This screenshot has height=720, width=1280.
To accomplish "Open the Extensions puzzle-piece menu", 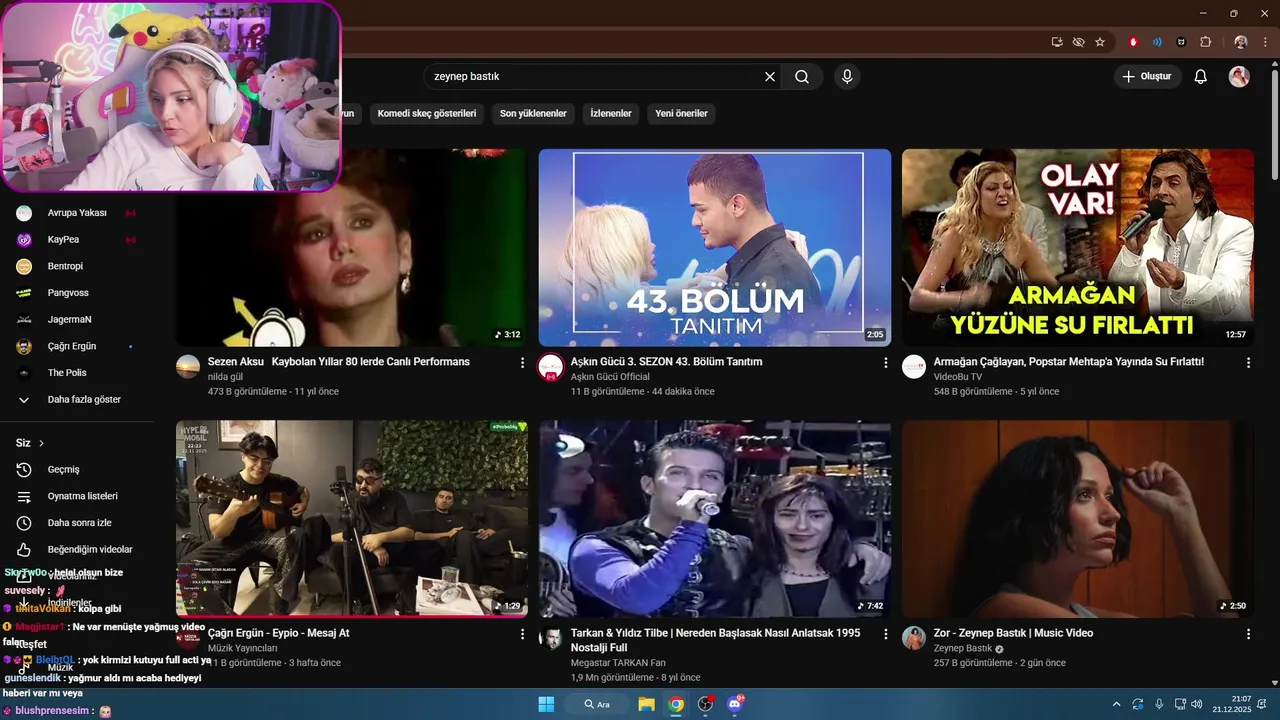I will point(1205,42).
